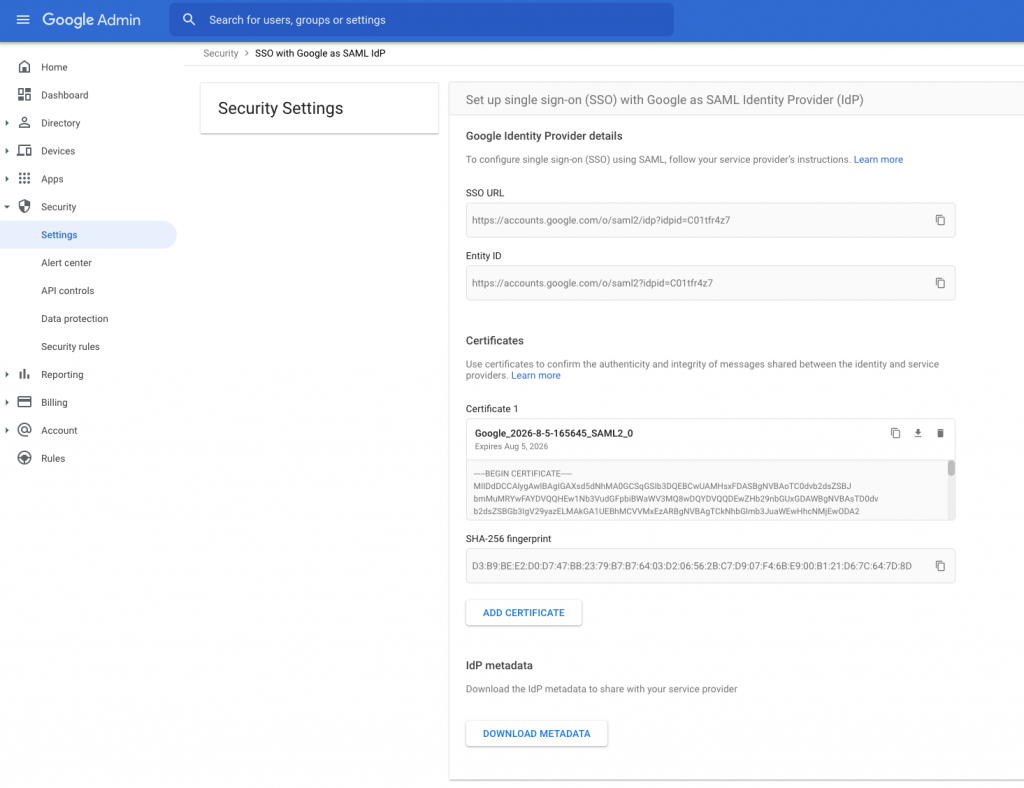Open the Learn more link under Certificates
Viewport: 1024px width, 788px height.
535,375
